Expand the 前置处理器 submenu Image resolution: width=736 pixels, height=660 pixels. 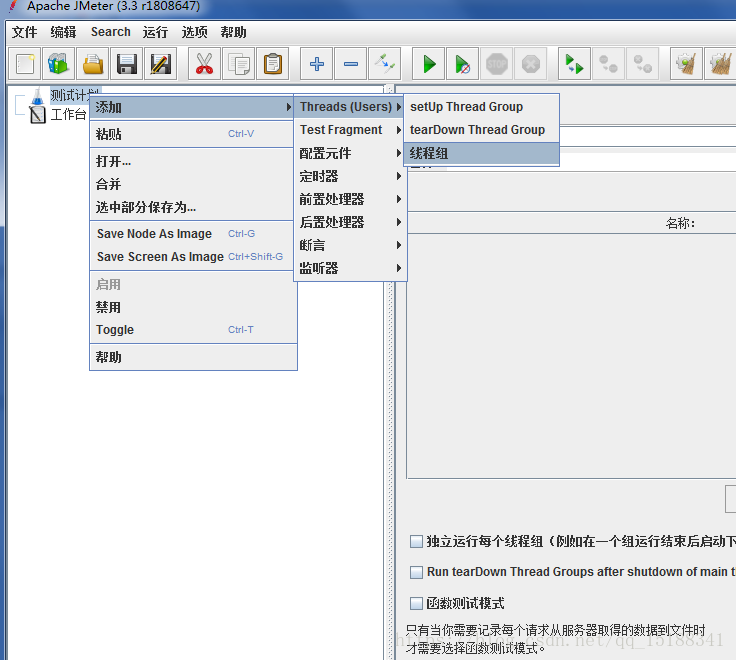350,199
